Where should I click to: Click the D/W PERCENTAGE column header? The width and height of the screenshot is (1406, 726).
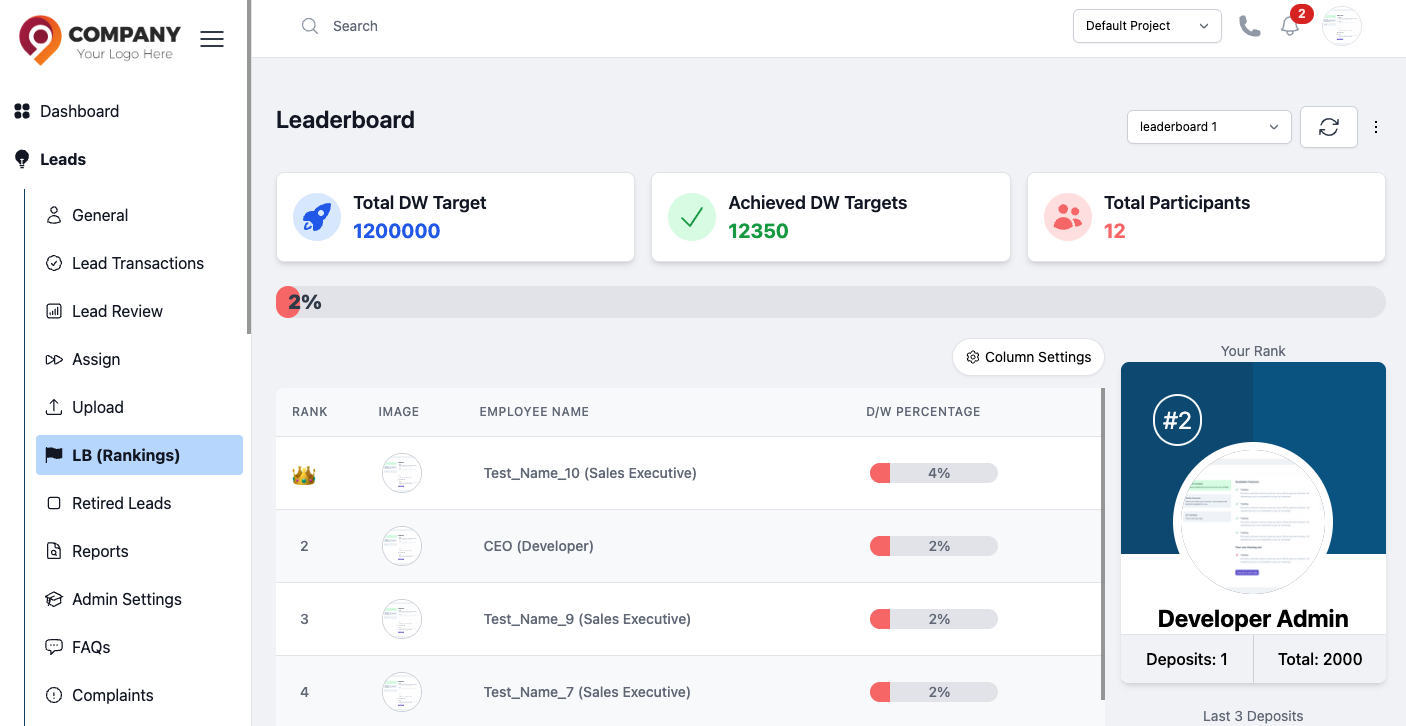point(923,412)
